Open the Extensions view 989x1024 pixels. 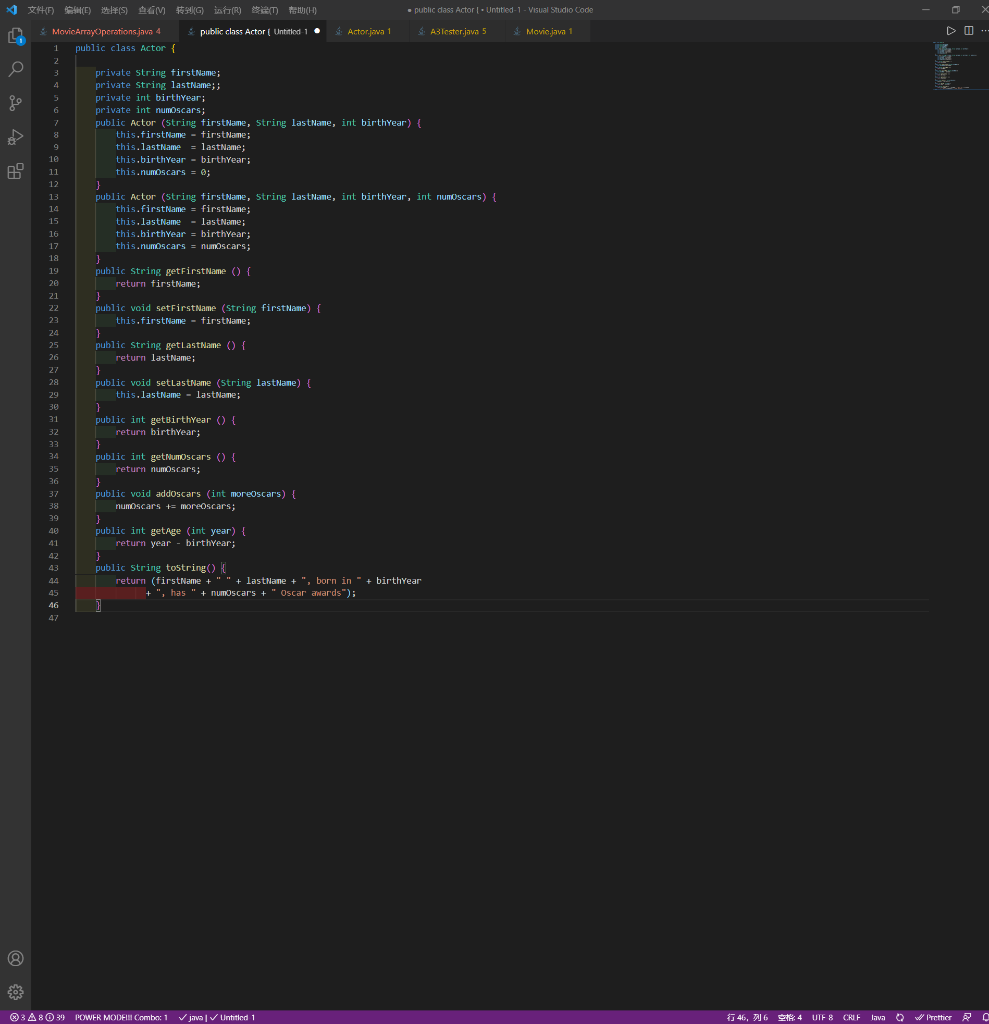pos(15,171)
